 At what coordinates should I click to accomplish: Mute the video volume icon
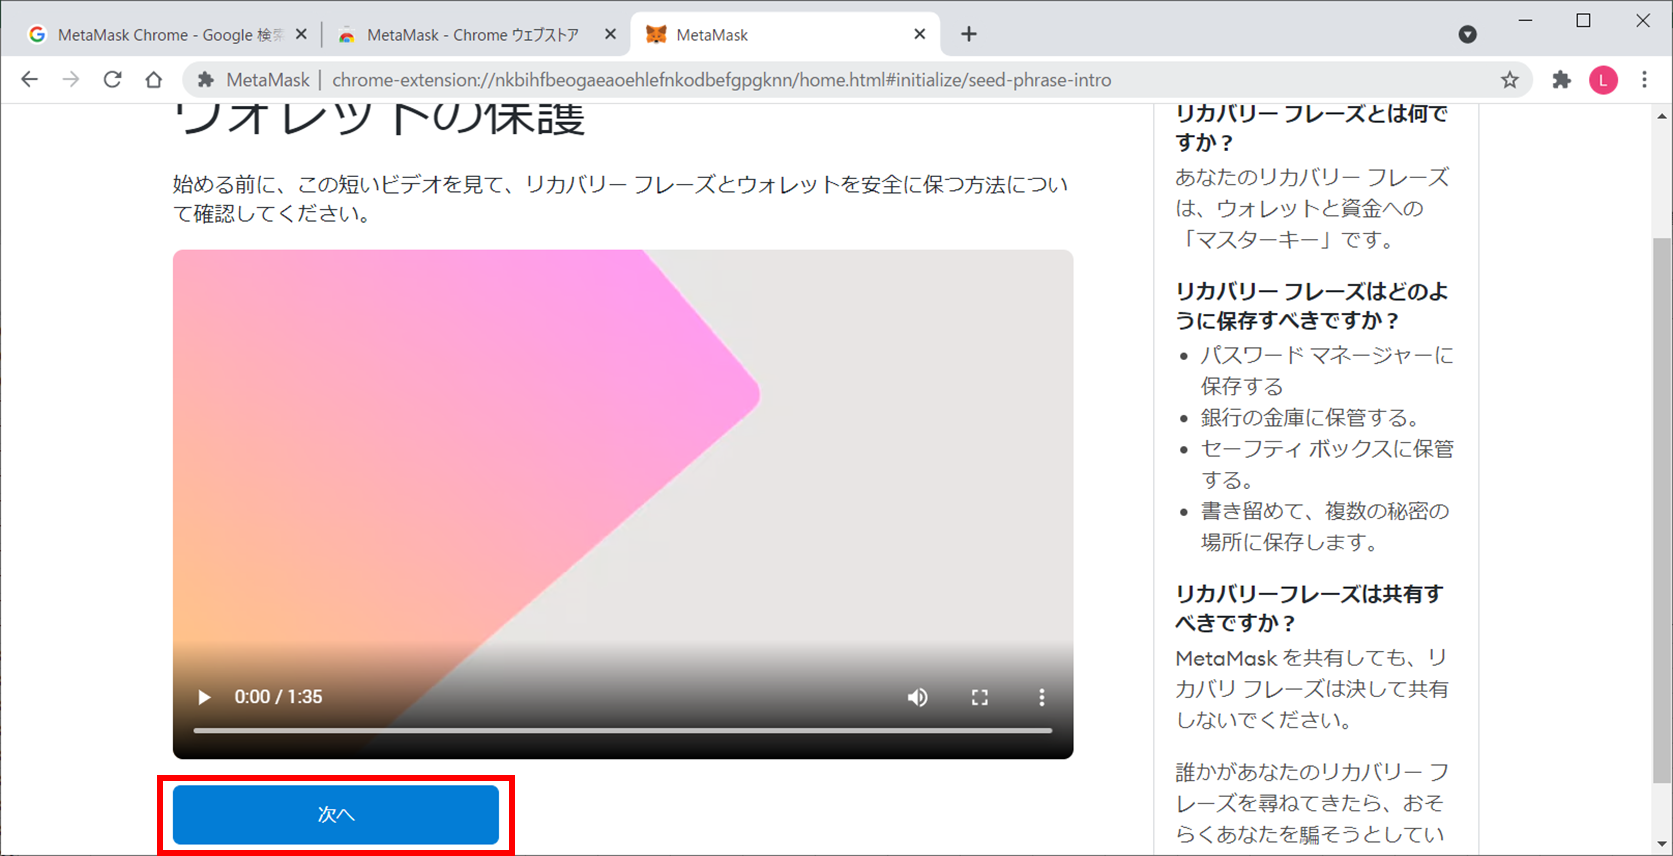coord(917,697)
